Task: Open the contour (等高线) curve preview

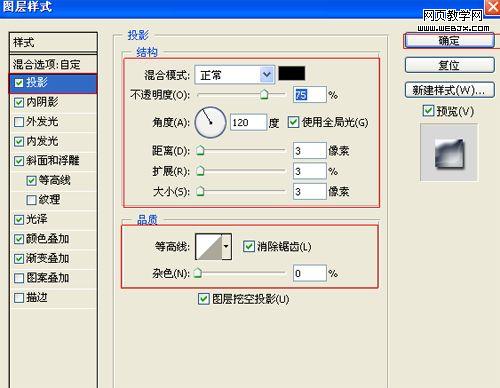Action: 209,247
